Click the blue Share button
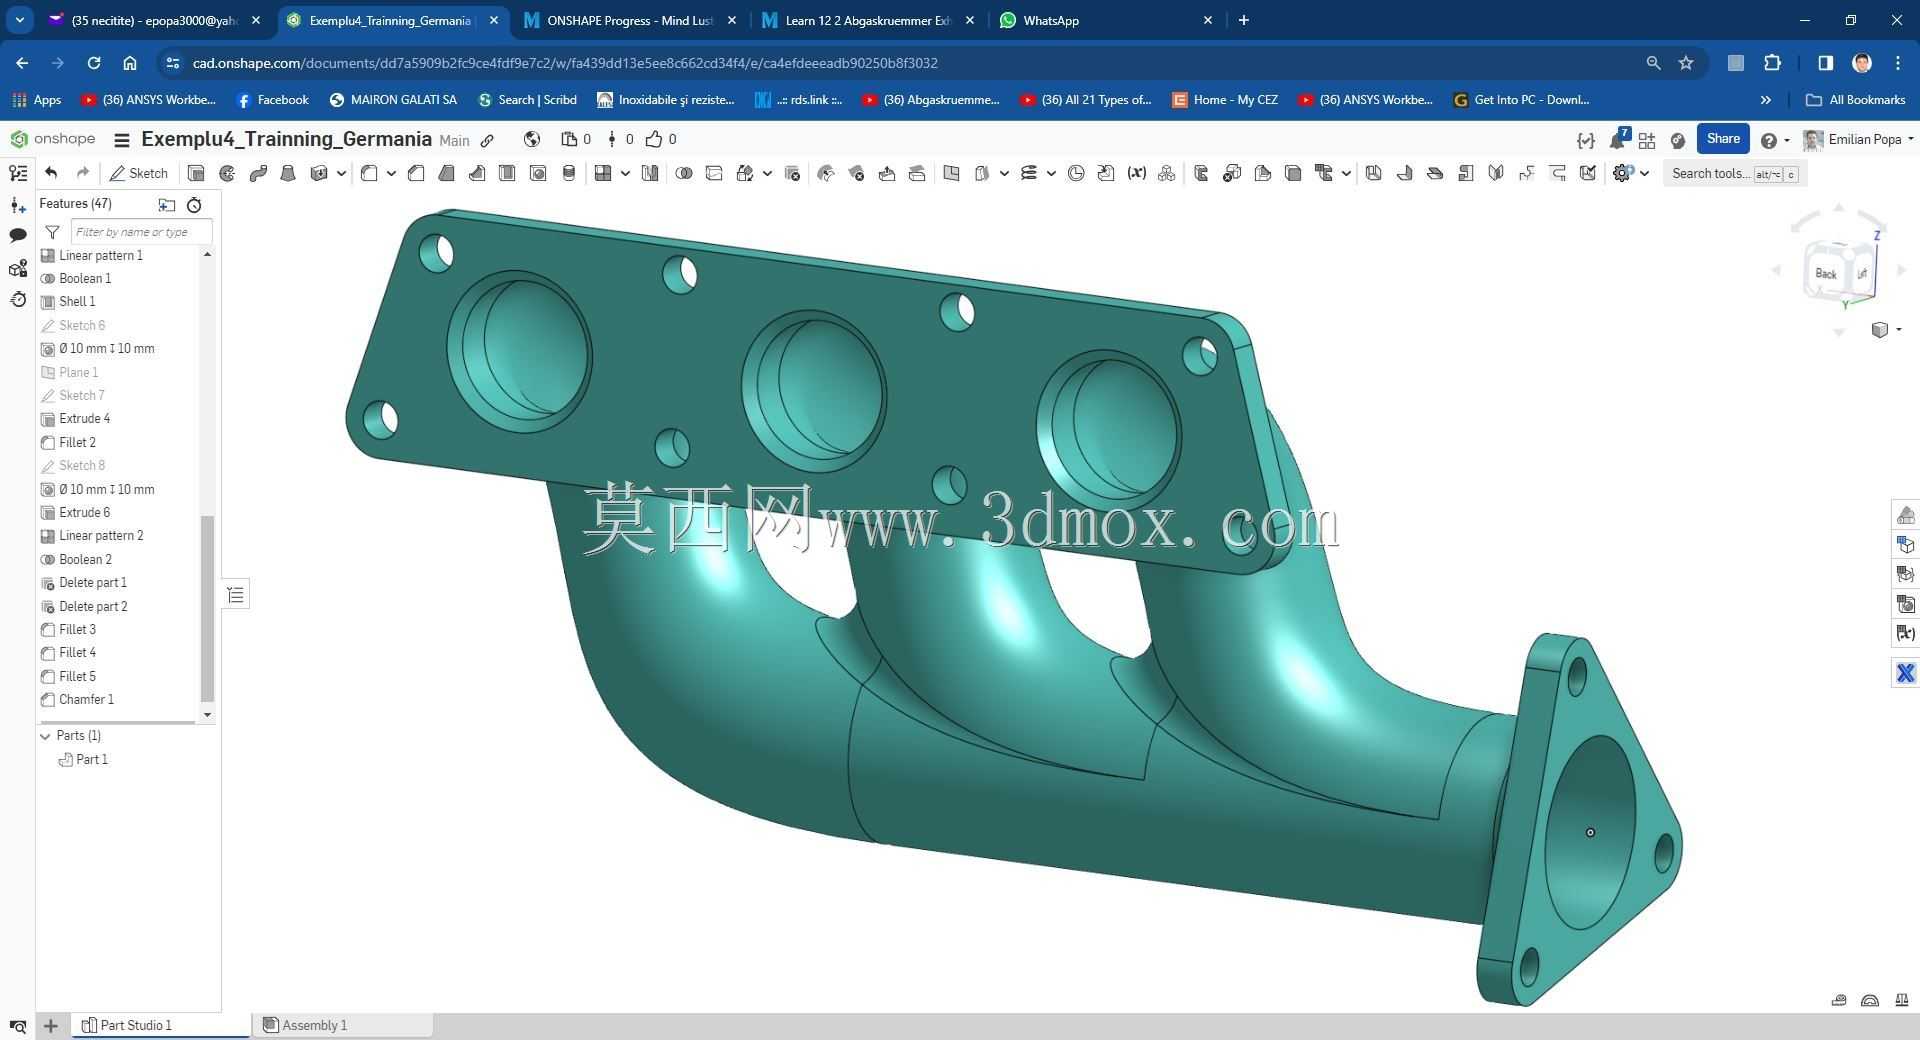1920x1040 pixels. 1722,139
